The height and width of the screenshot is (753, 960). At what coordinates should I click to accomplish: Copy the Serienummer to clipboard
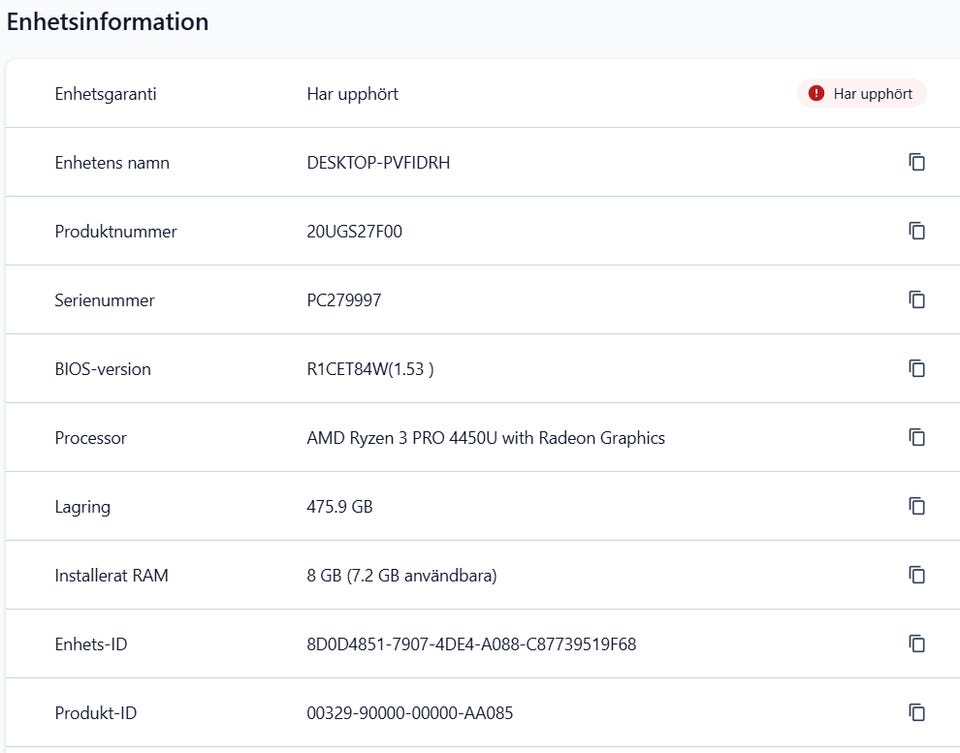pos(916,300)
